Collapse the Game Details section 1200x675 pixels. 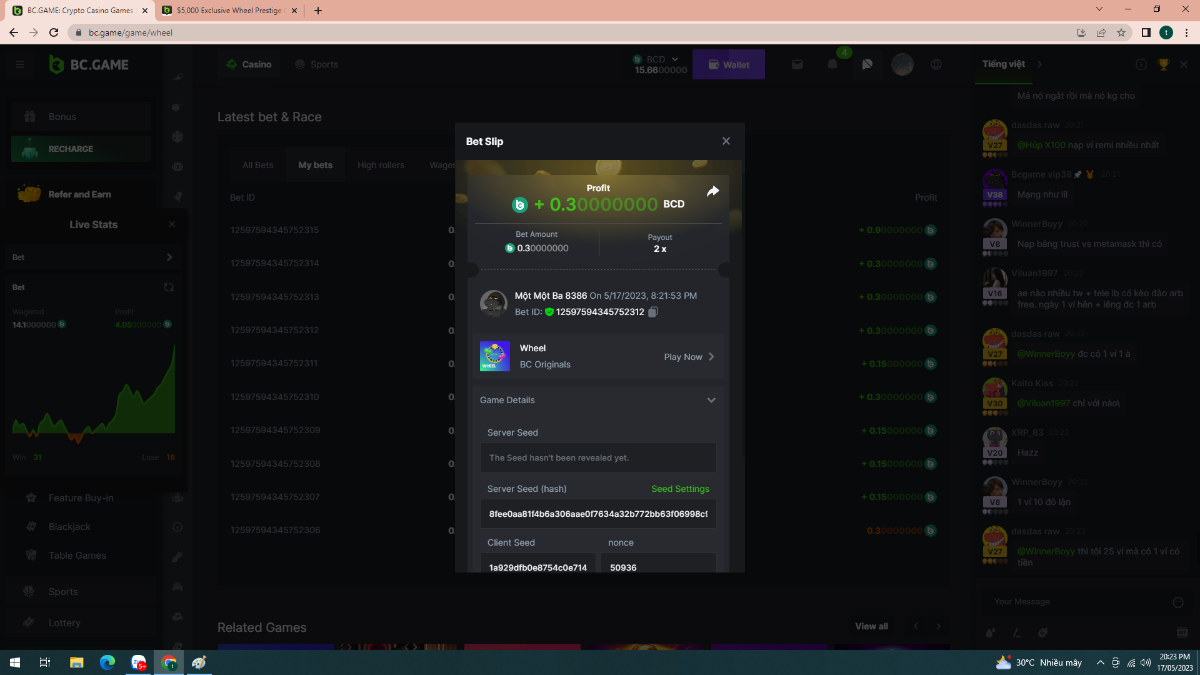point(711,400)
